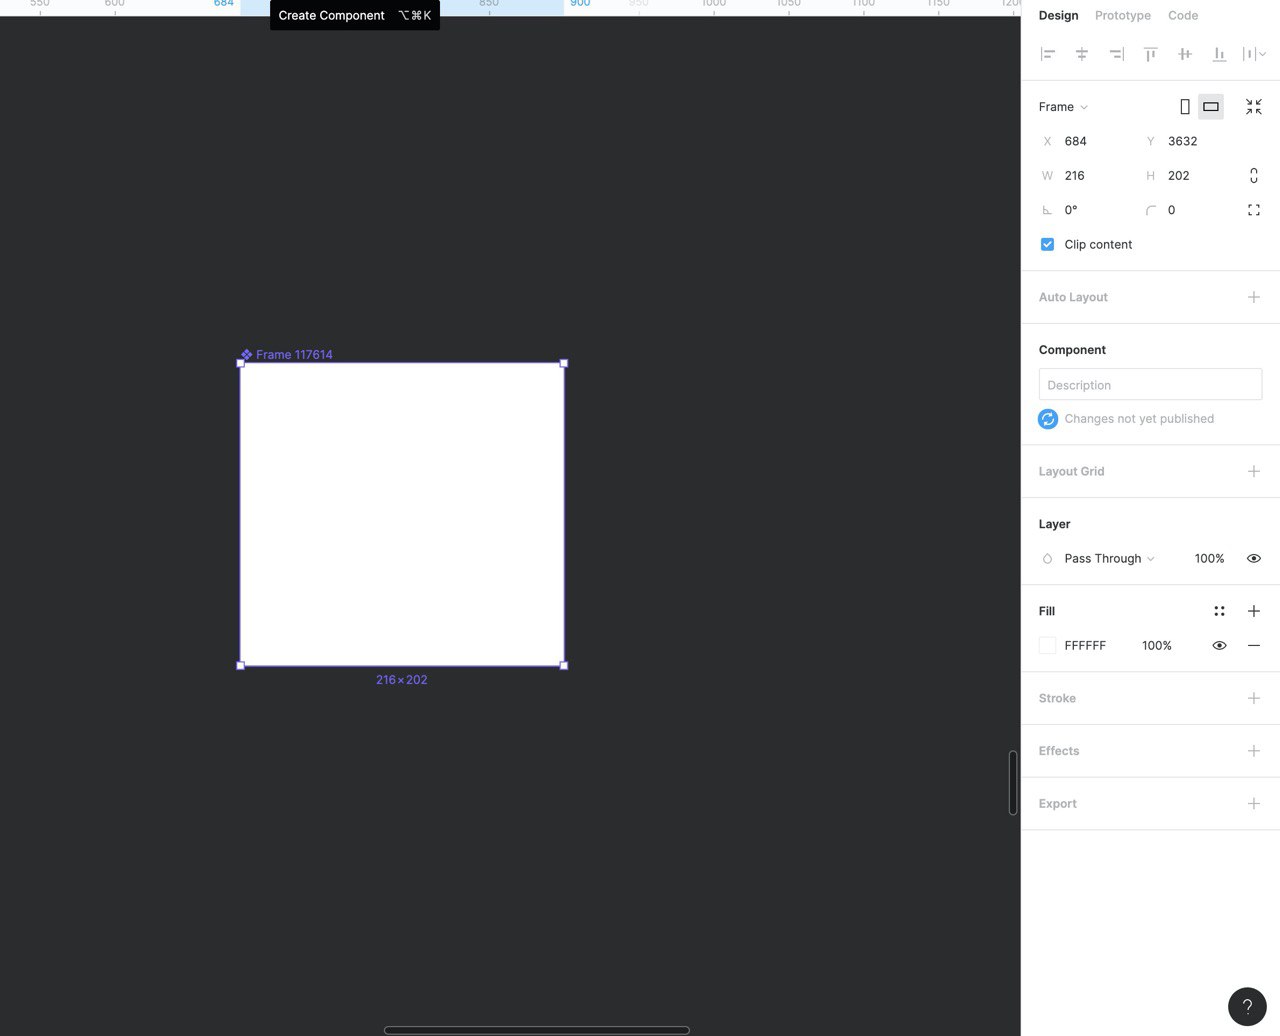Remove the FFFFFF fill
1280x1036 pixels.
click(1254, 646)
